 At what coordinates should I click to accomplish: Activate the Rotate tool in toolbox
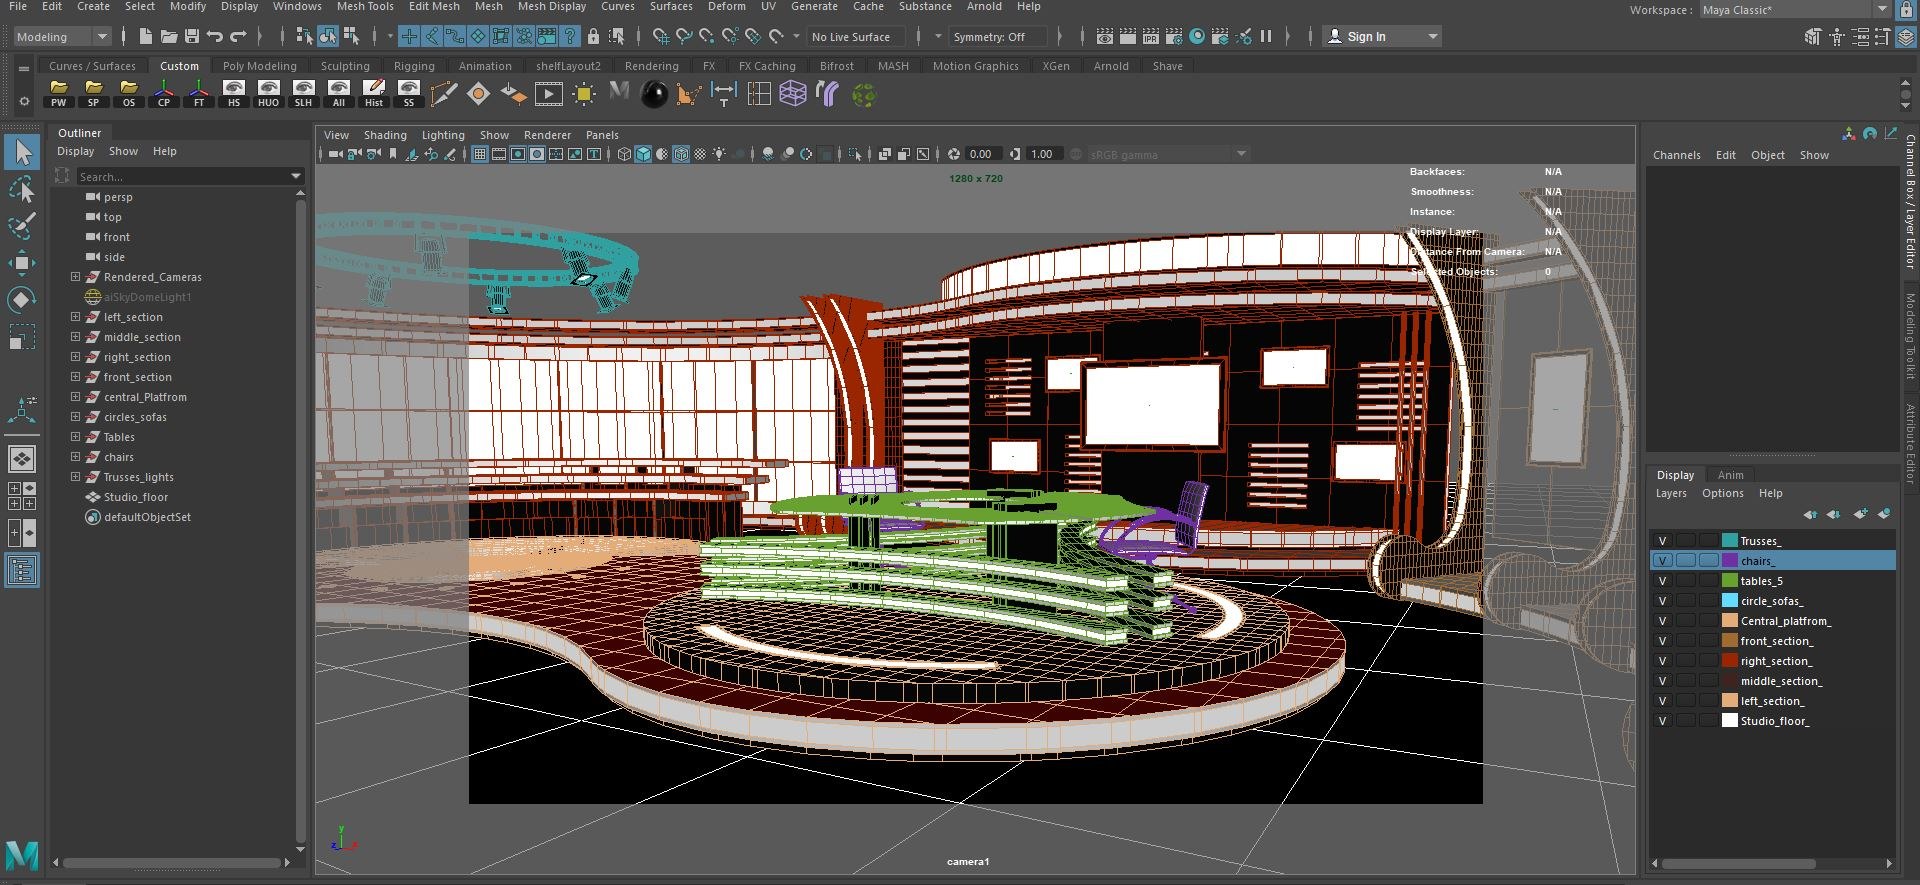[x=22, y=299]
